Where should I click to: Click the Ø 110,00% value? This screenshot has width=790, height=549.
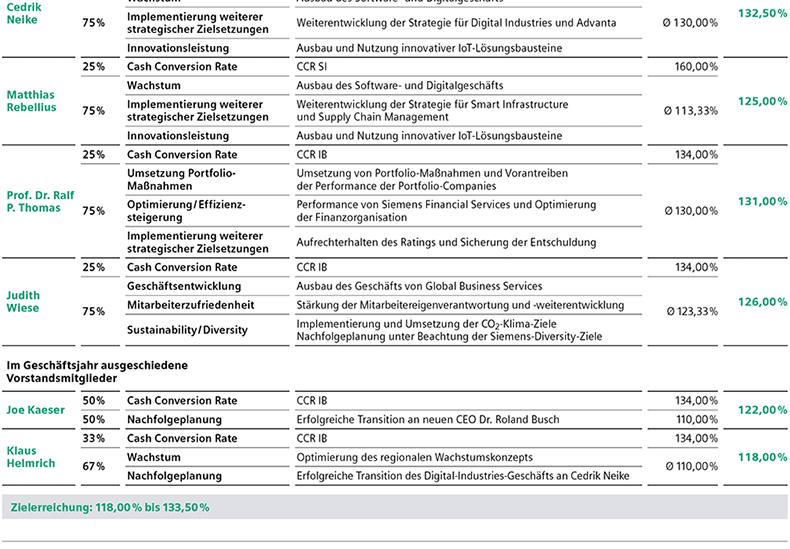coord(692,466)
